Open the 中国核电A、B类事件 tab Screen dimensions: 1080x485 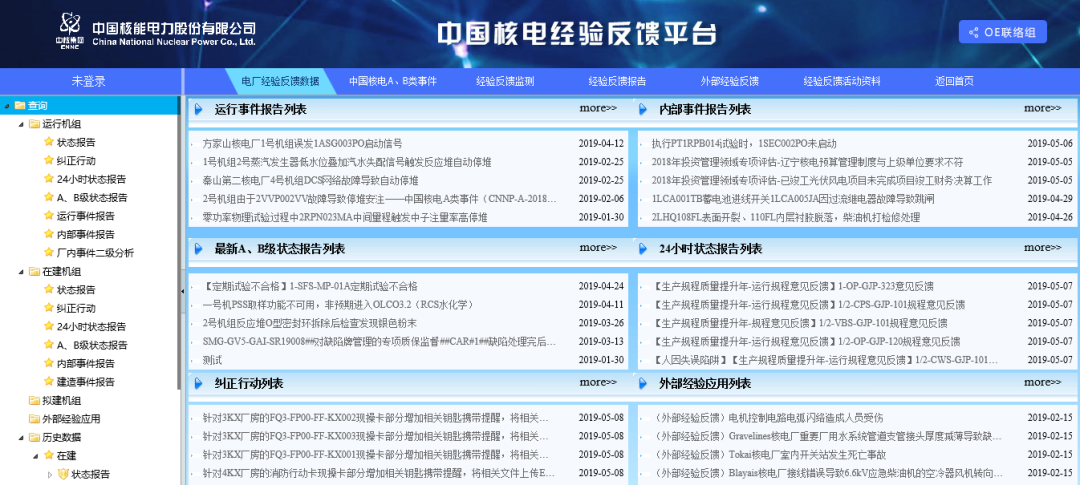pos(393,81)
